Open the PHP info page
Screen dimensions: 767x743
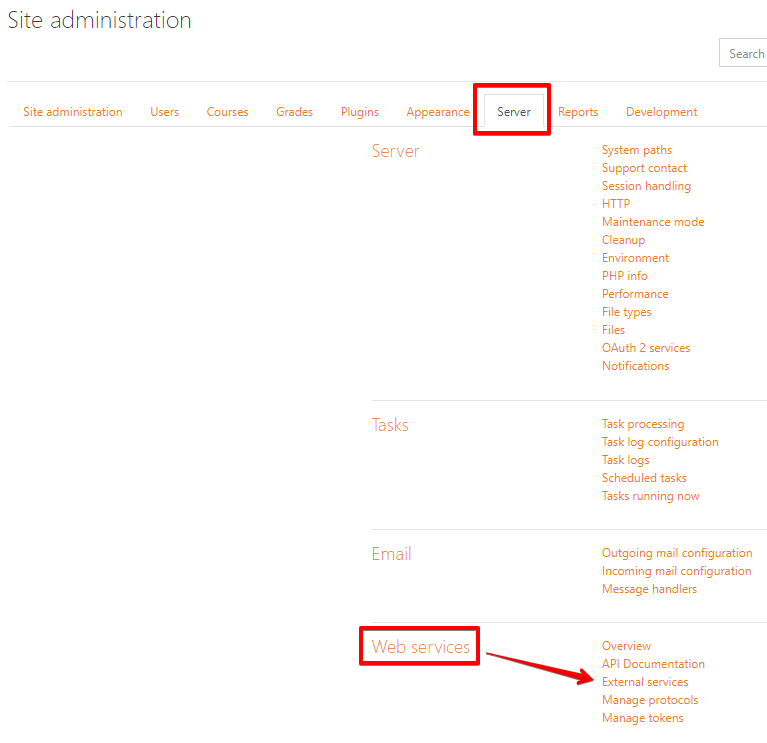click(x=624, y=276)
